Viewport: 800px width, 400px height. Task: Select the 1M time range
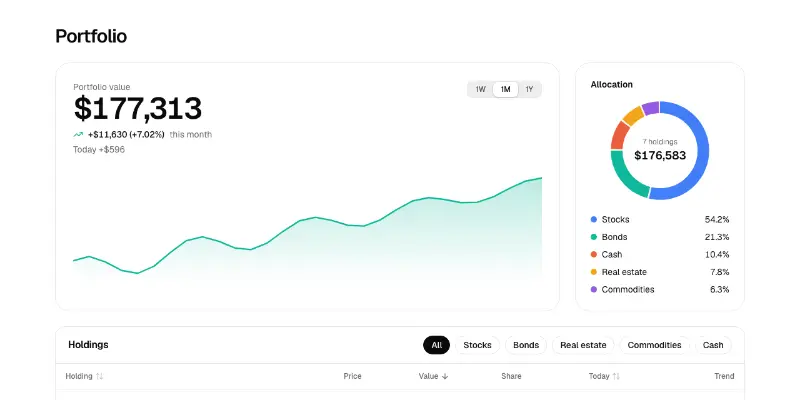coord(505,89)
